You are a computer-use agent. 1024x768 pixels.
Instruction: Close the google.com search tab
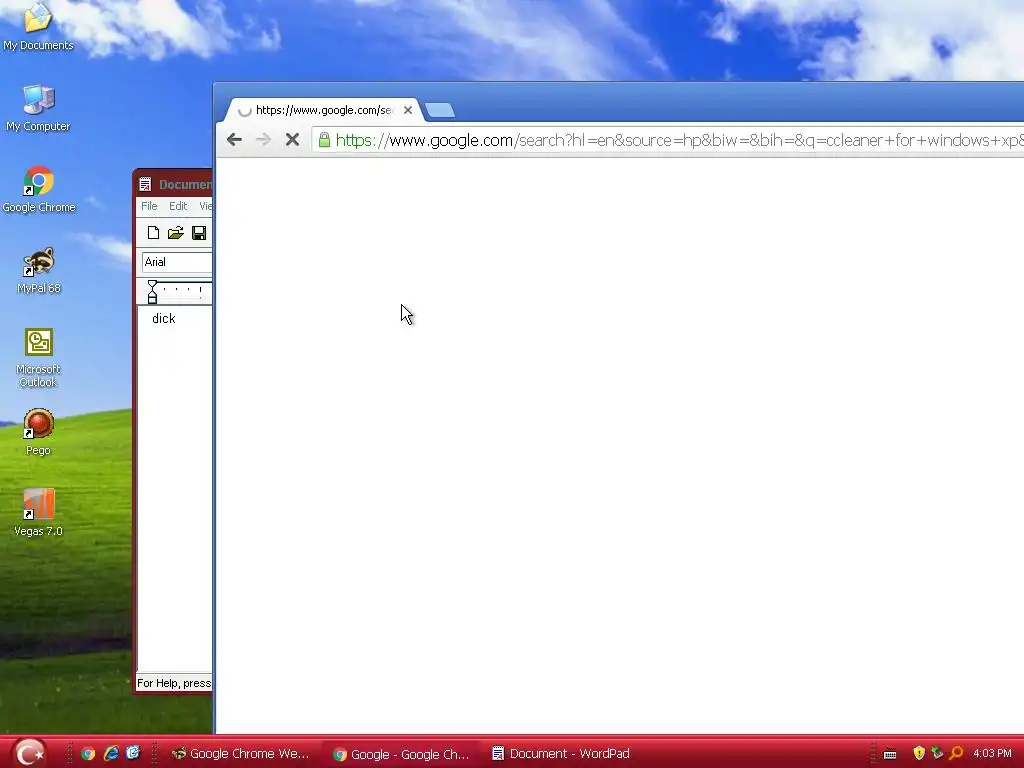pyautogui.click(x=408, y=110)
